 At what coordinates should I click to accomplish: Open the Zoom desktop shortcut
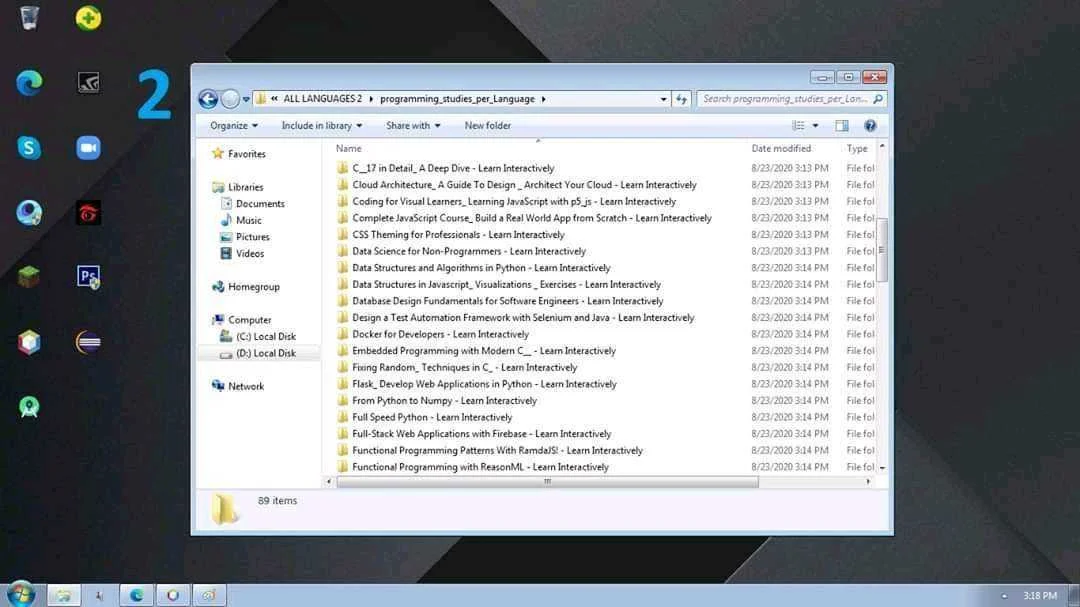(88, 147)
